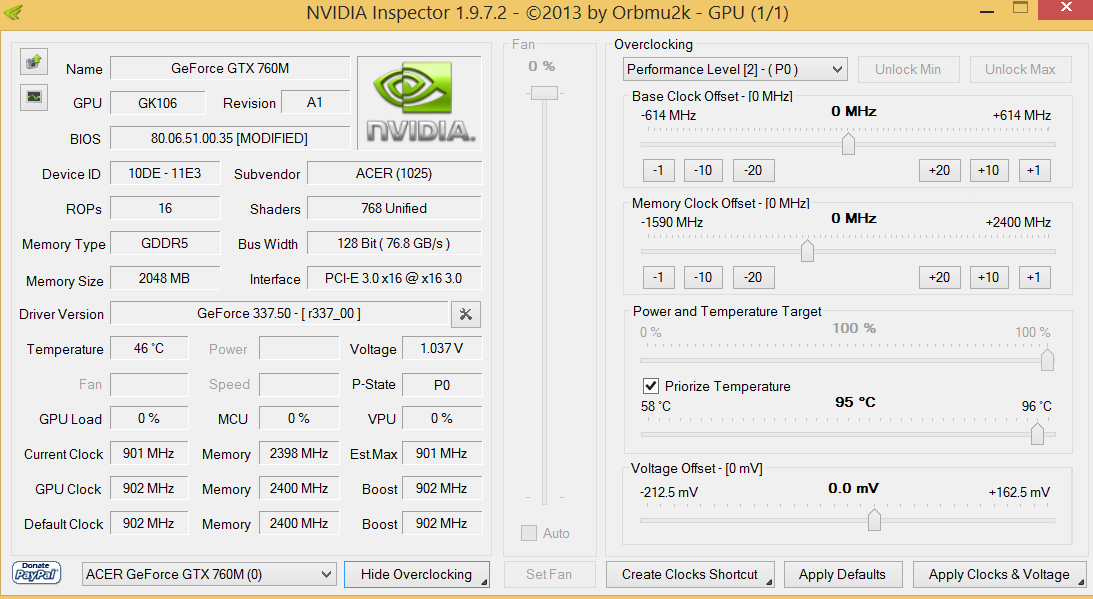Image resolution: width=1093 pixels, height=599 pixels.
Task: Click Base Clock Offset +20 button
Action: tap(940, 170)
